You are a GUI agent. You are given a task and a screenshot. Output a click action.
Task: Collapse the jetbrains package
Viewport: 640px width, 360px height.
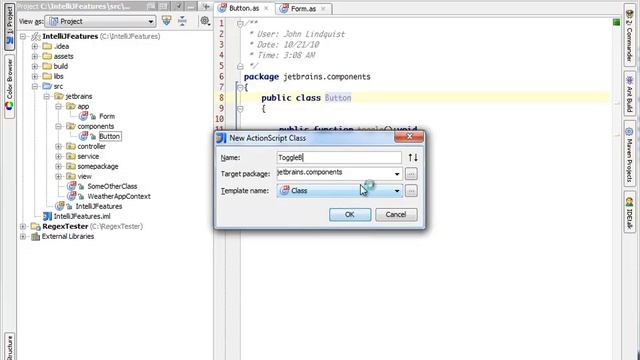pos(47,96)
